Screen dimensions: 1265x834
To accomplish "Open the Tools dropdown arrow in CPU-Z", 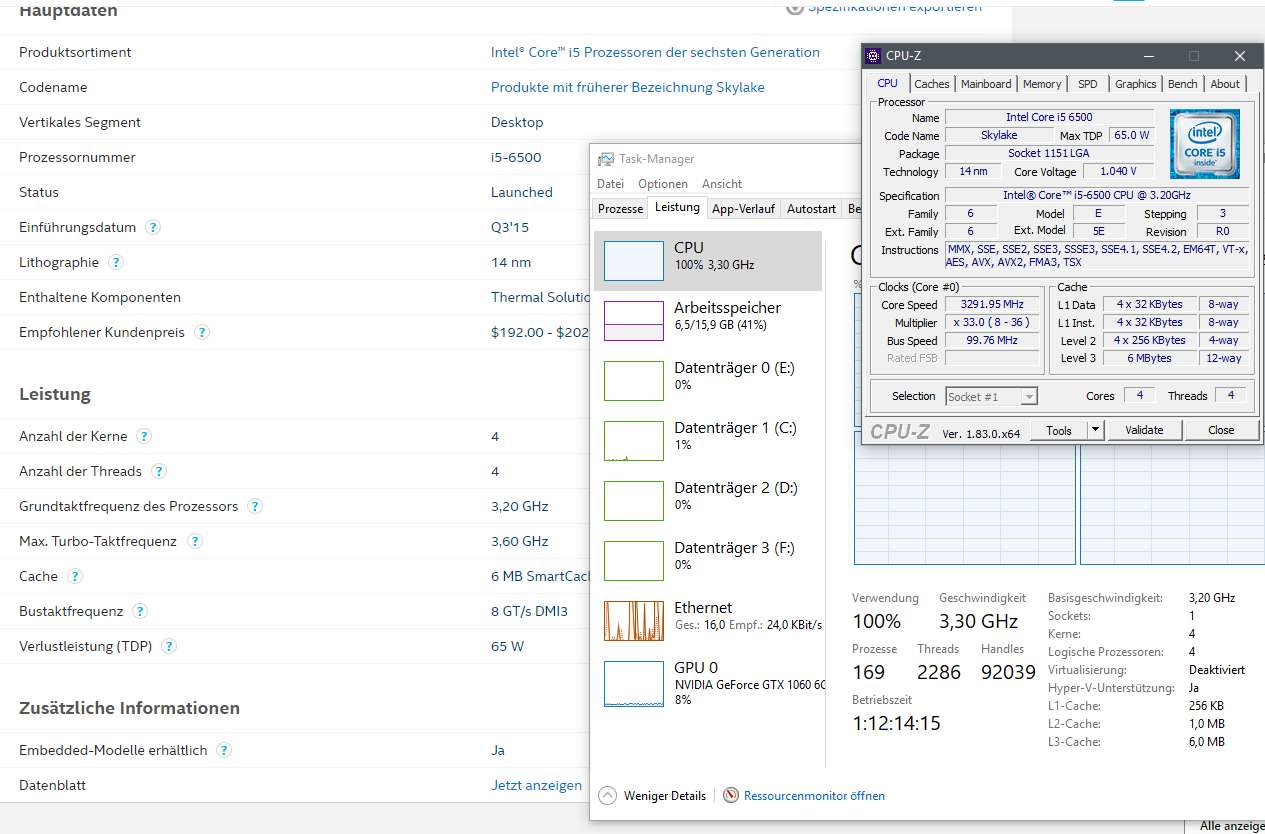I will click(1095, 430).
